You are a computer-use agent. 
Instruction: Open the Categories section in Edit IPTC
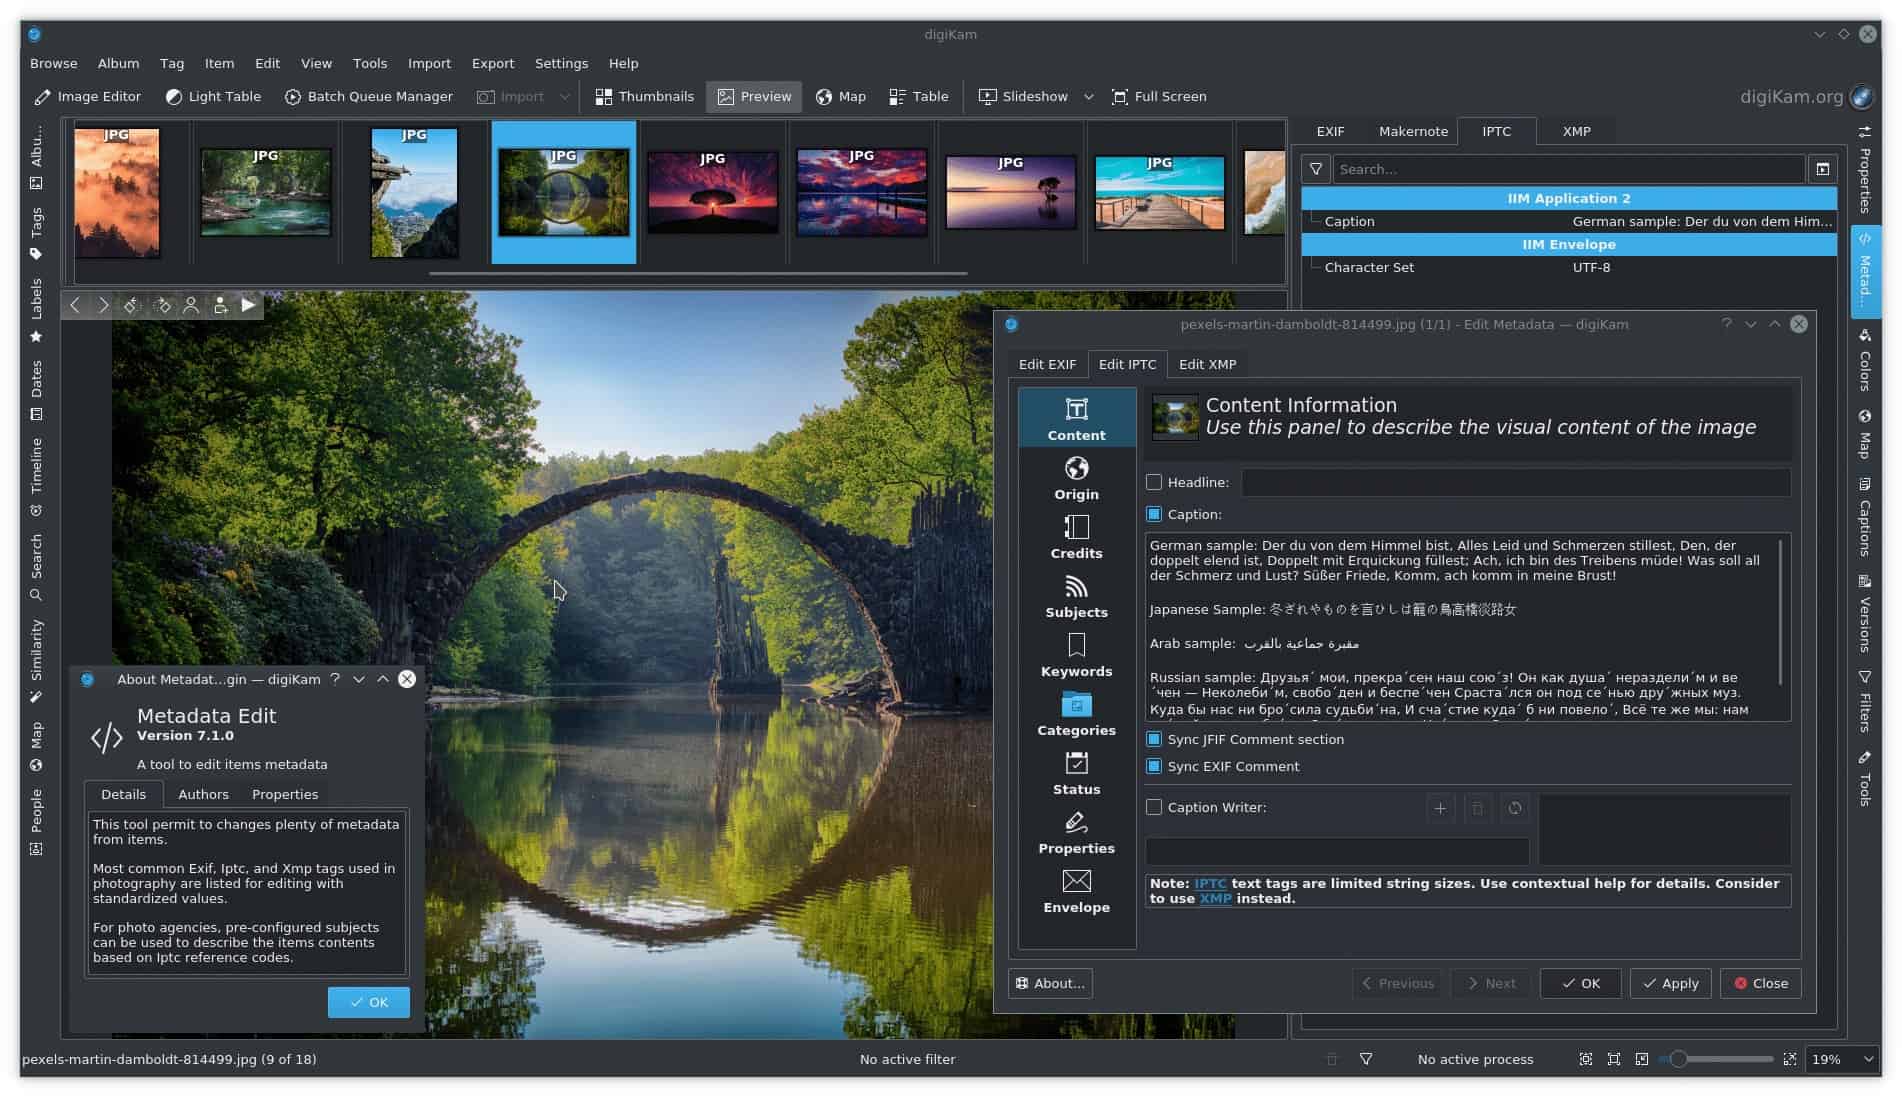tap(1076, 713)
